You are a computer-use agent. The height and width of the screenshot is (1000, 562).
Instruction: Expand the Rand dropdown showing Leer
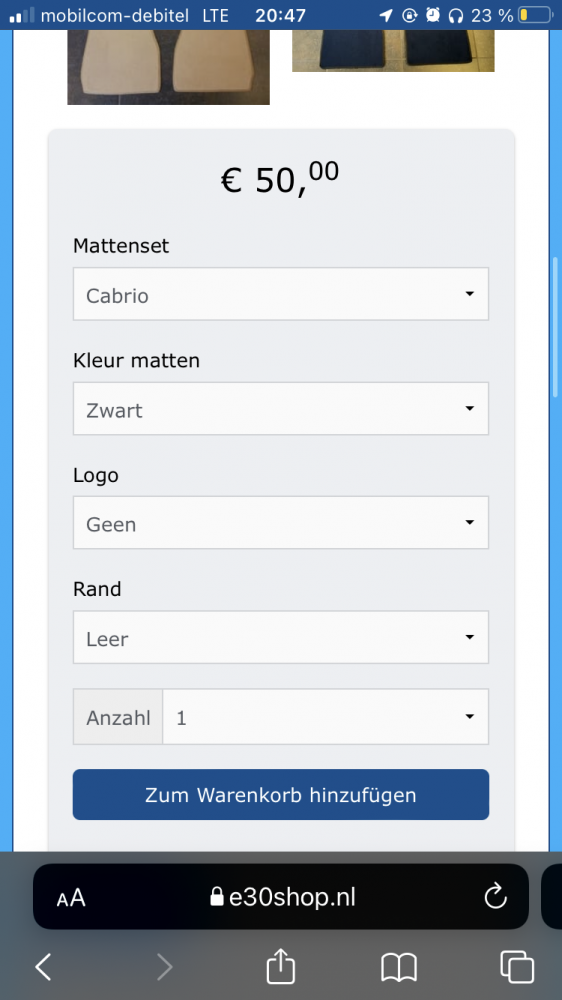click(x=281, y=637)
